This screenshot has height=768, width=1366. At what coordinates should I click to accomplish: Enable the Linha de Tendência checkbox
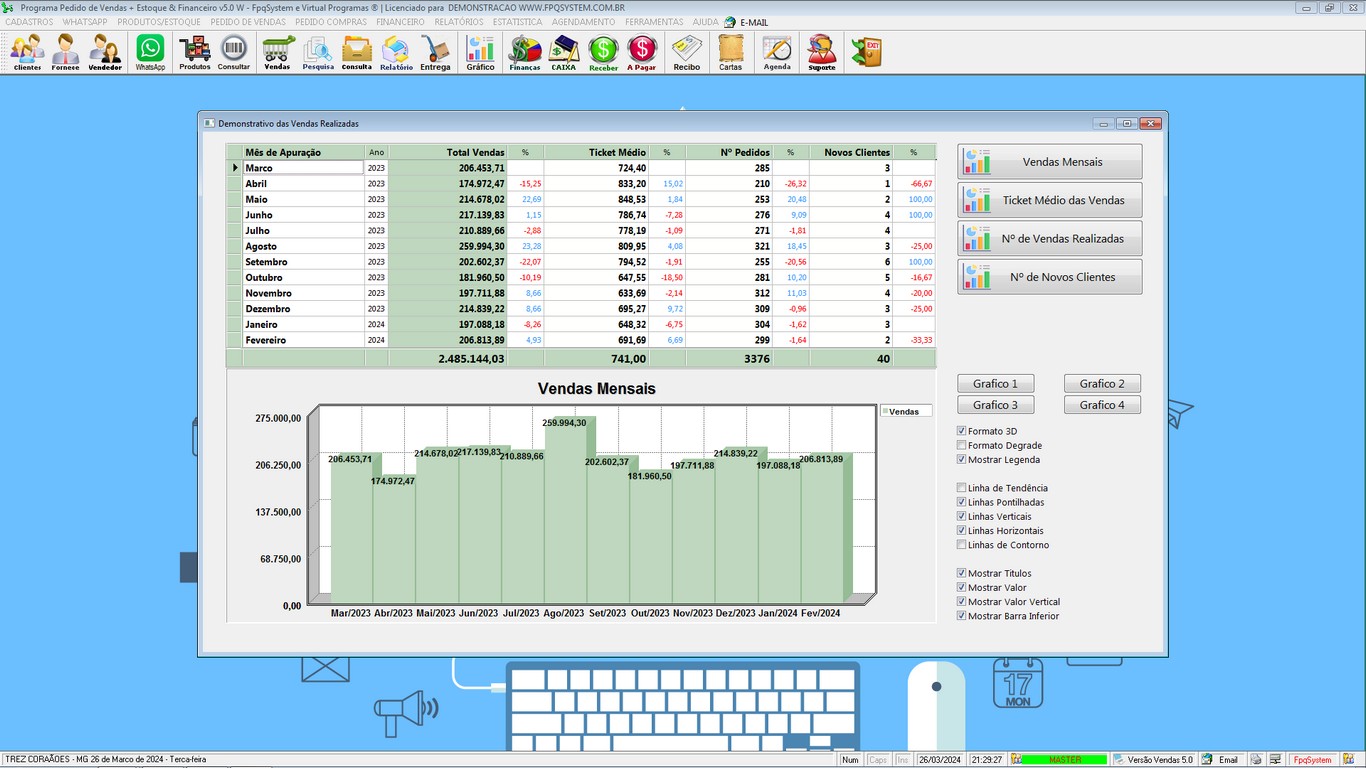(x=962, y=489)
